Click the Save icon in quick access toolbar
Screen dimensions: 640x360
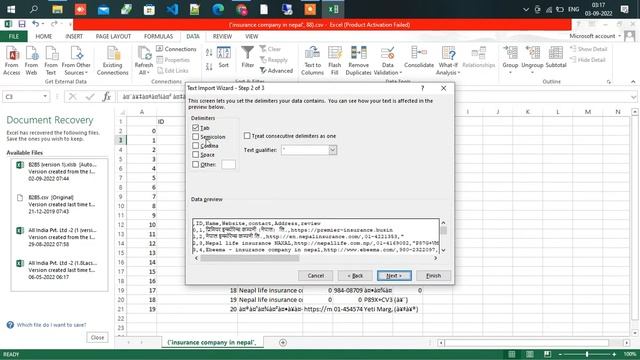22,24
